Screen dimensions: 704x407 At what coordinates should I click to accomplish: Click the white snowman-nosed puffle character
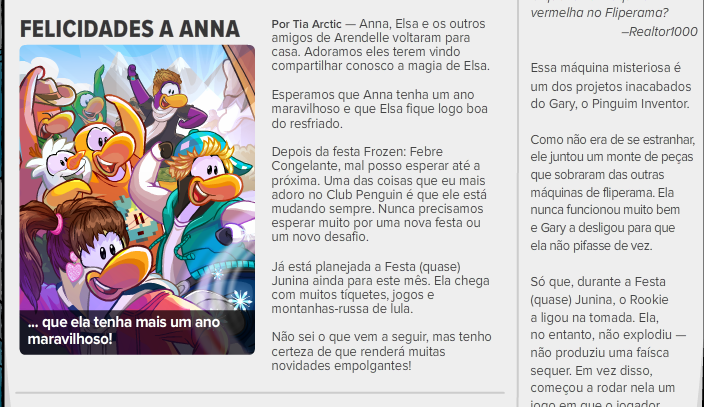point(61,168)
